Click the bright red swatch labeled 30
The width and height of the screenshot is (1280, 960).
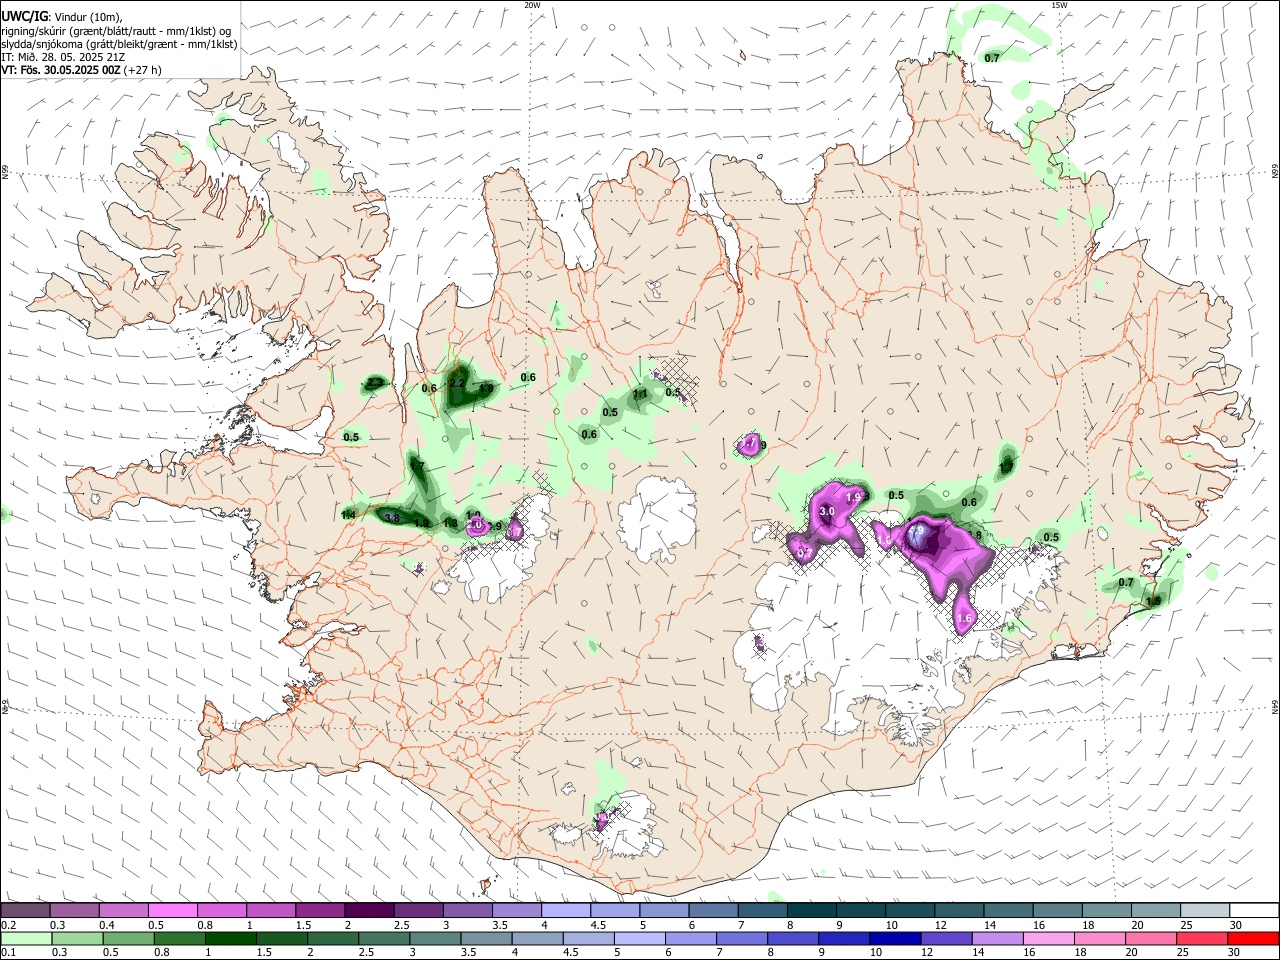click(x=1254, y=938)
